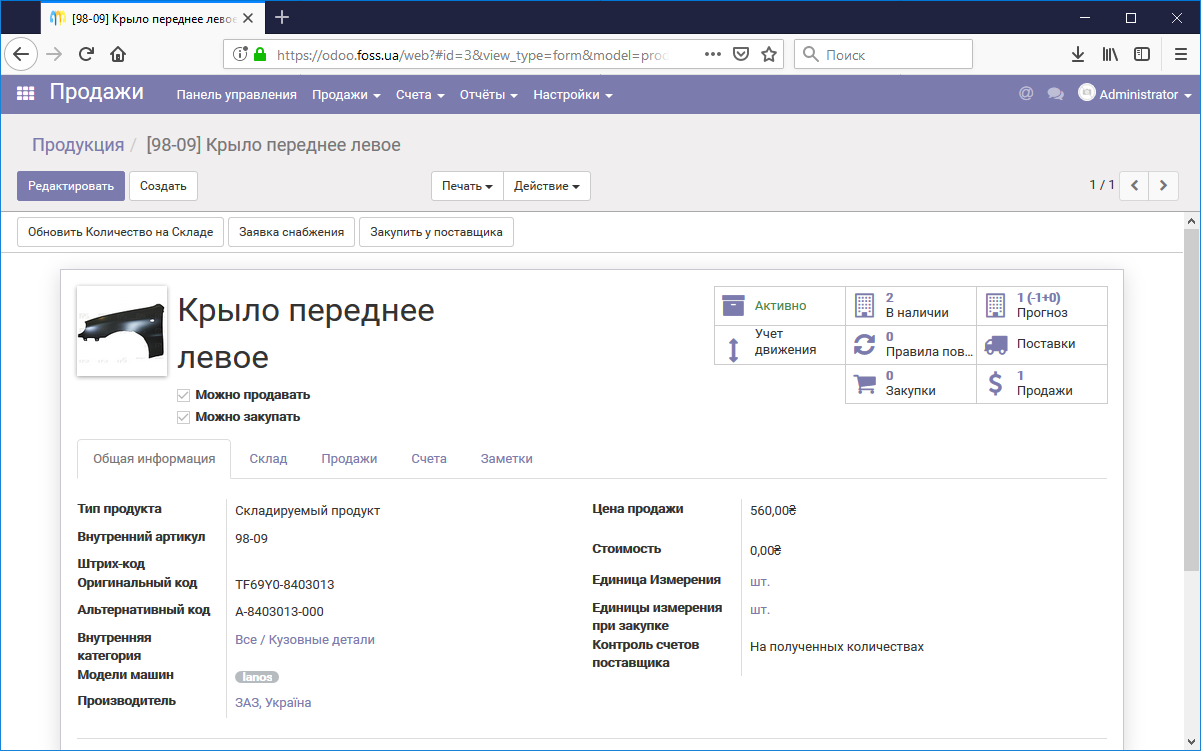
Task: Toggle the Можно продавать checkbox
Action: pyautogui.click(x=183, y=395)
